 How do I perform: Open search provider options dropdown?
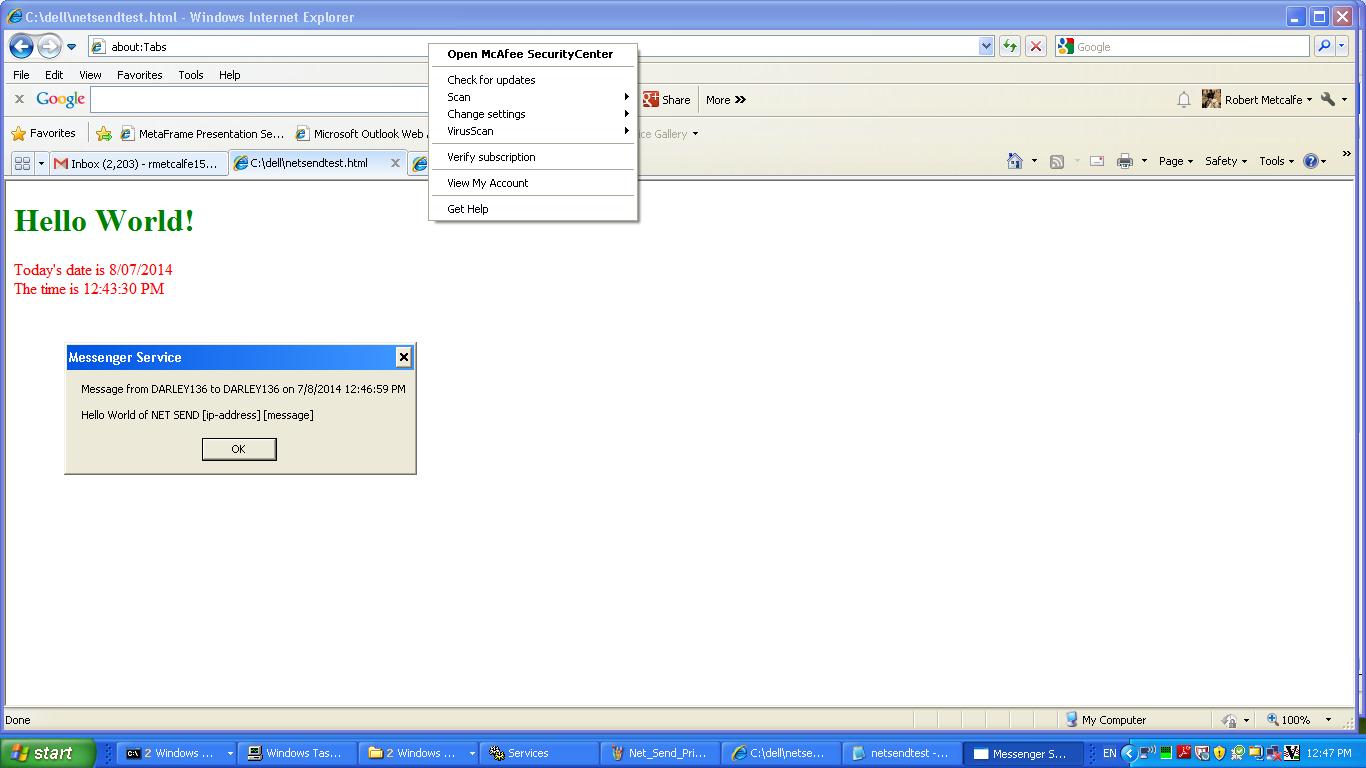click(x=1342, y=47)
